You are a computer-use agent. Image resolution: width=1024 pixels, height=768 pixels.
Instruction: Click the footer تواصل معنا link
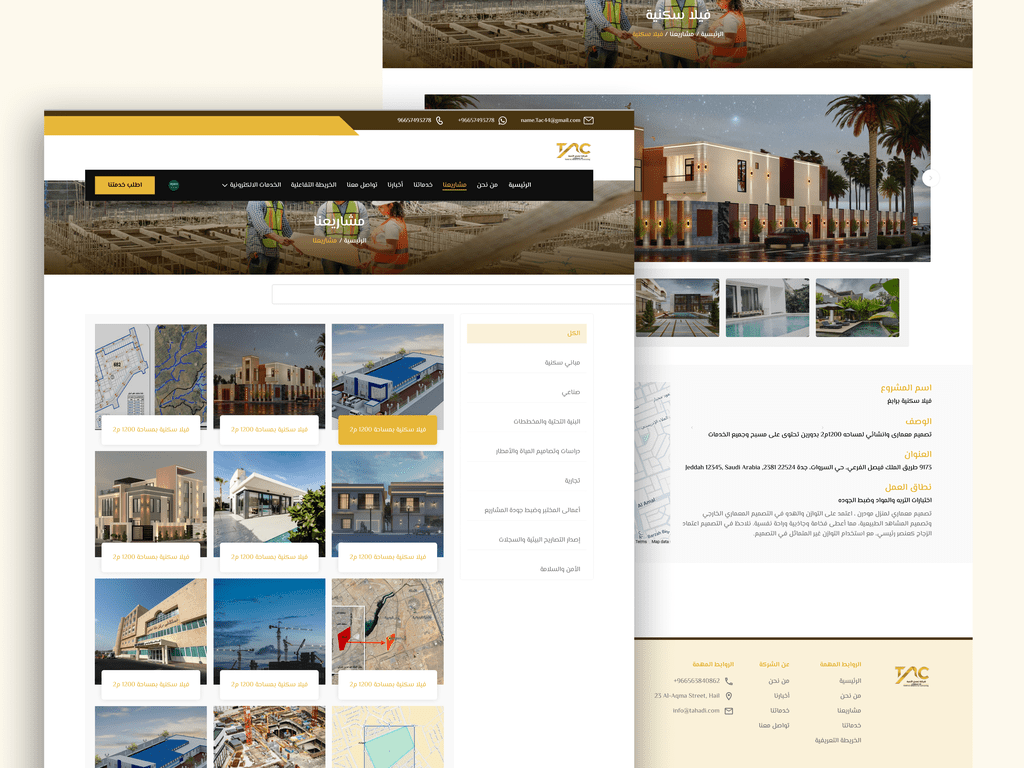(x=774, y=726)
